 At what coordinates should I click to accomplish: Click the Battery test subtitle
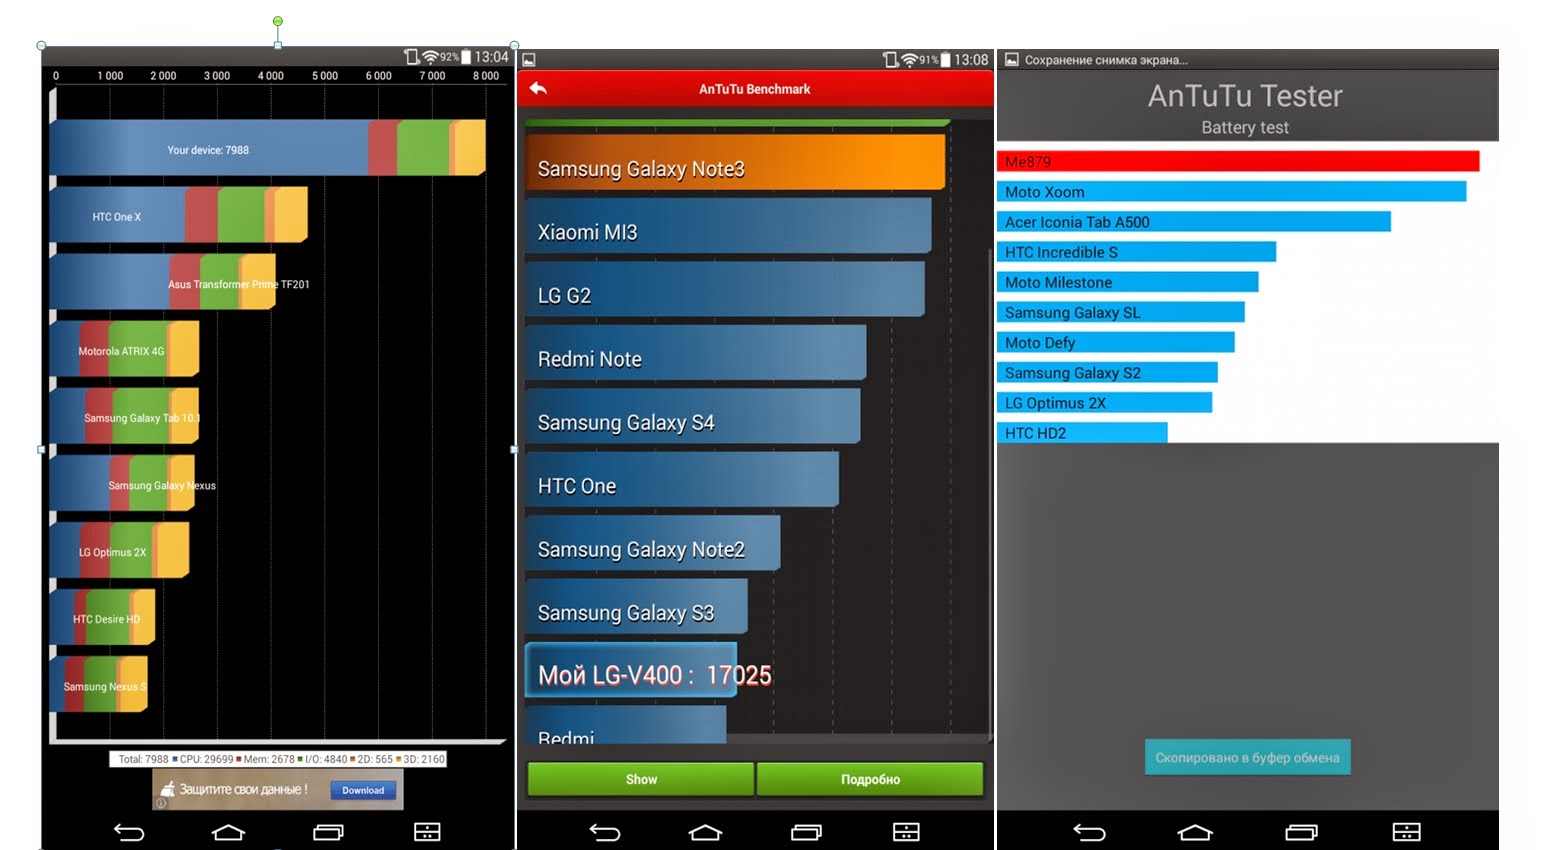tap(1245, 128)
